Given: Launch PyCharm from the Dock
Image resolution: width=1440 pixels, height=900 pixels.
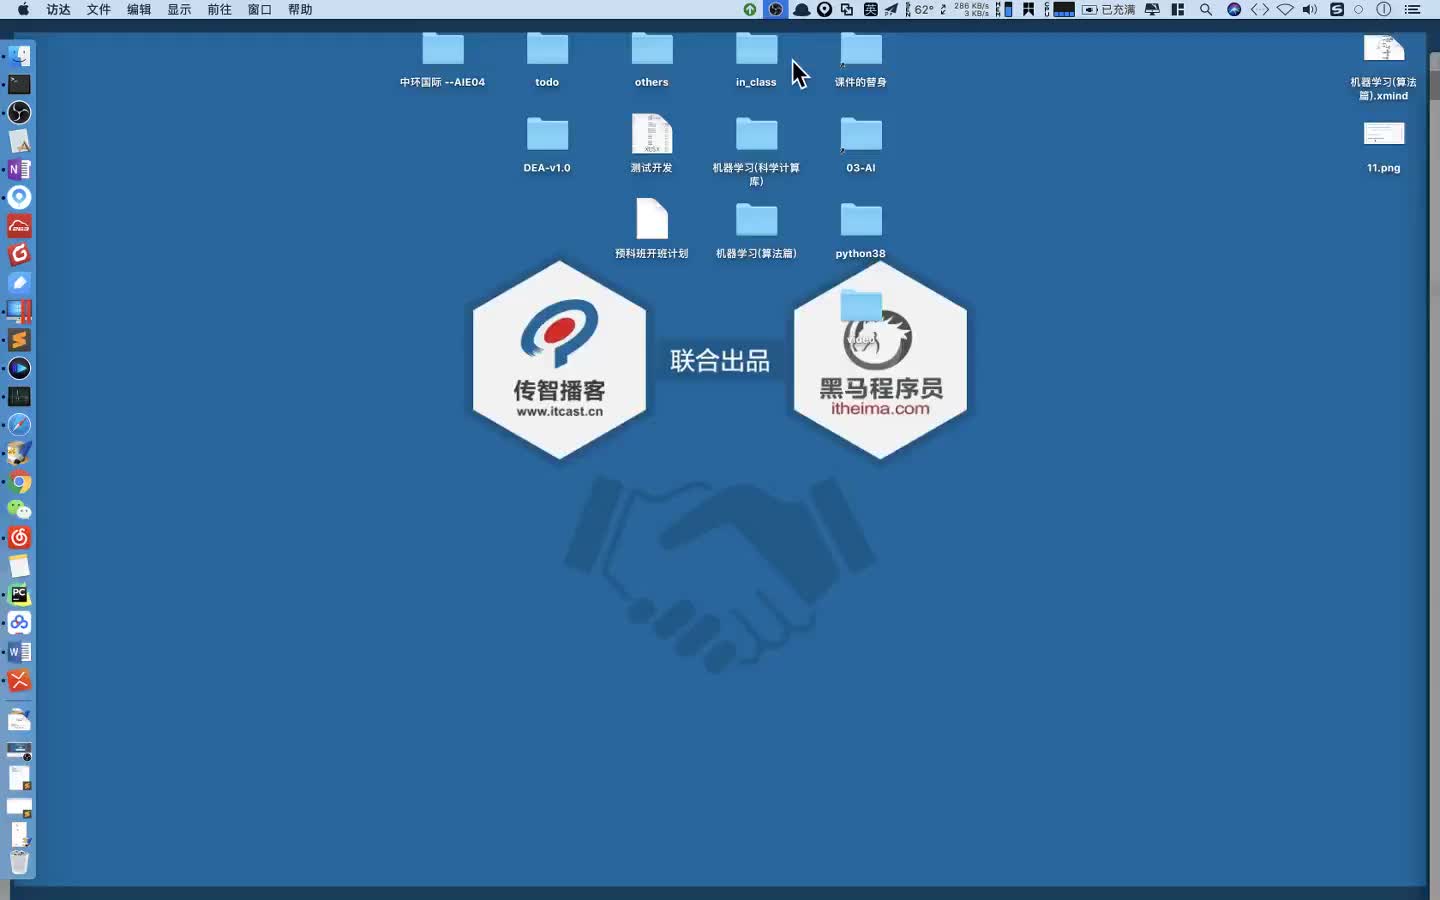Looking at the screenshot, I should point(19,595).
